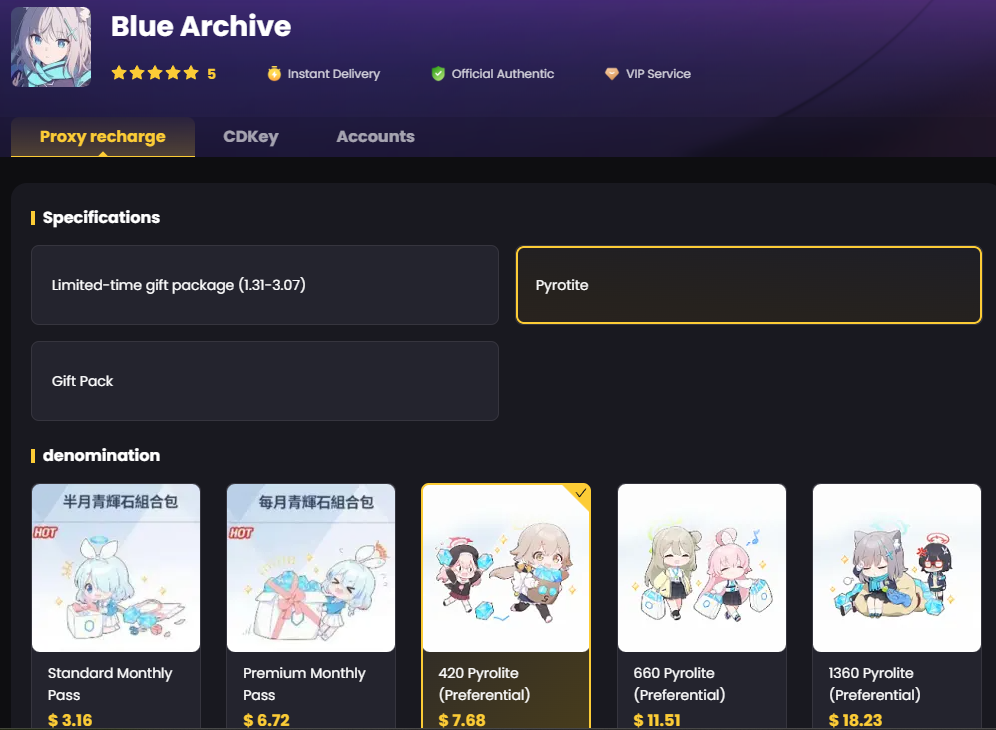Click the HOT badge on Premium Monthly Pass
996x730 pixels.
point(241,533)
